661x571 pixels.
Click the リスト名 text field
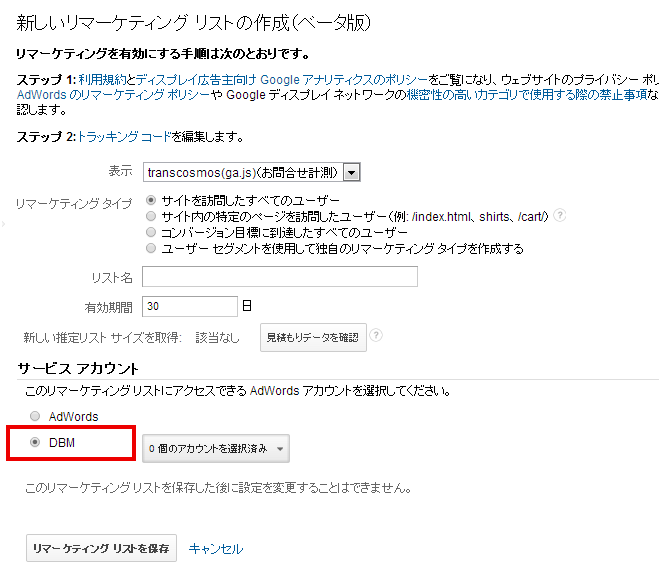click(x=279, y=276)
